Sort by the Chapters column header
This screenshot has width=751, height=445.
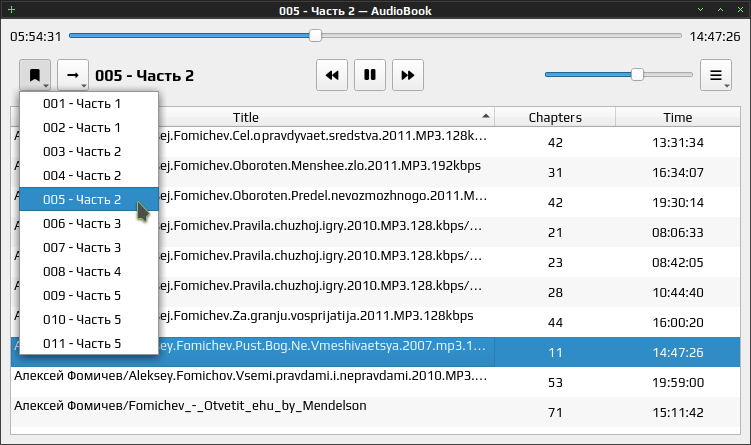pos(555,117)
